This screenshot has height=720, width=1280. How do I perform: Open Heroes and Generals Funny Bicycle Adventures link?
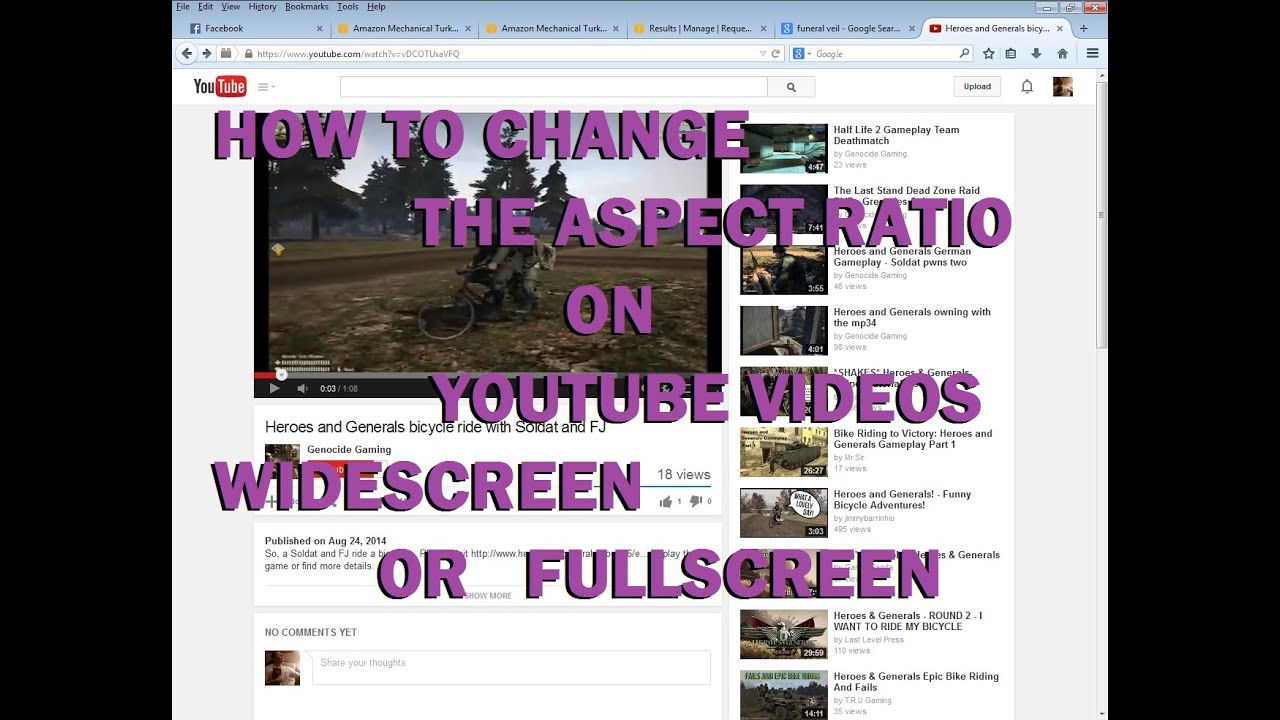tap(902, 499)
